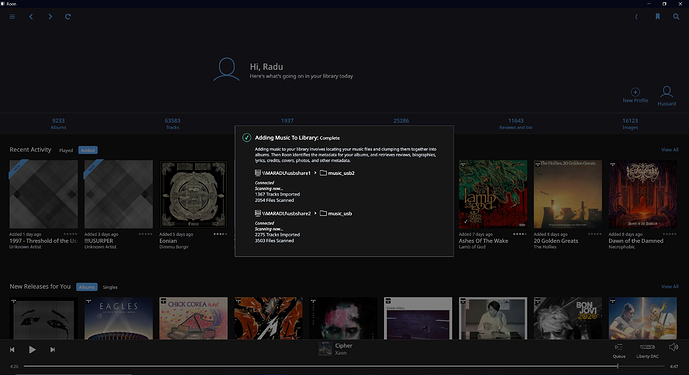The image size is (689, 375).
Task: Click the Necrophobic artist name
Action: [621, 247]
